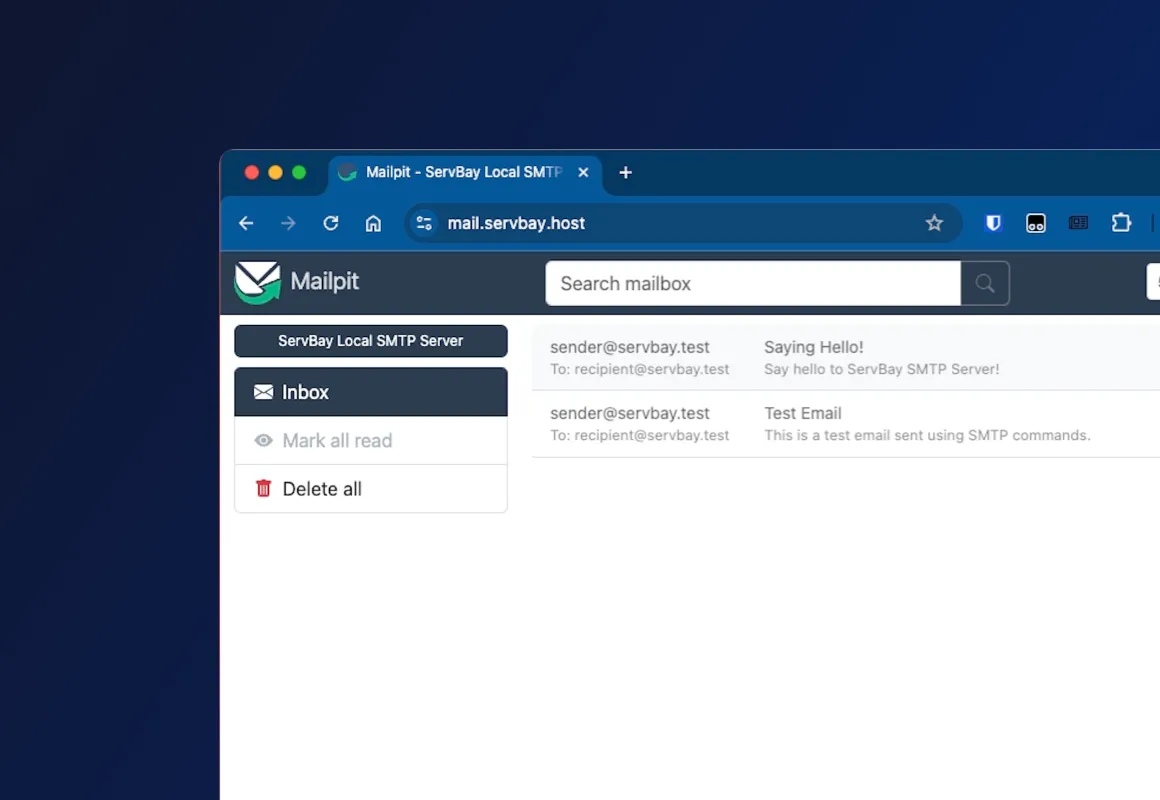The height and width of the screenshot is (800, 1160).
Task: Reload the page with refresh icon
Action: click(331, 223)
